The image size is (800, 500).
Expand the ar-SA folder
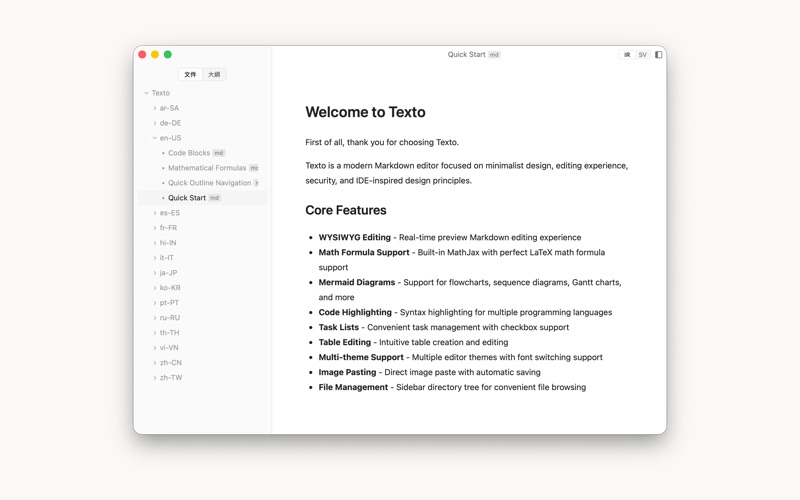coord(155,108)
